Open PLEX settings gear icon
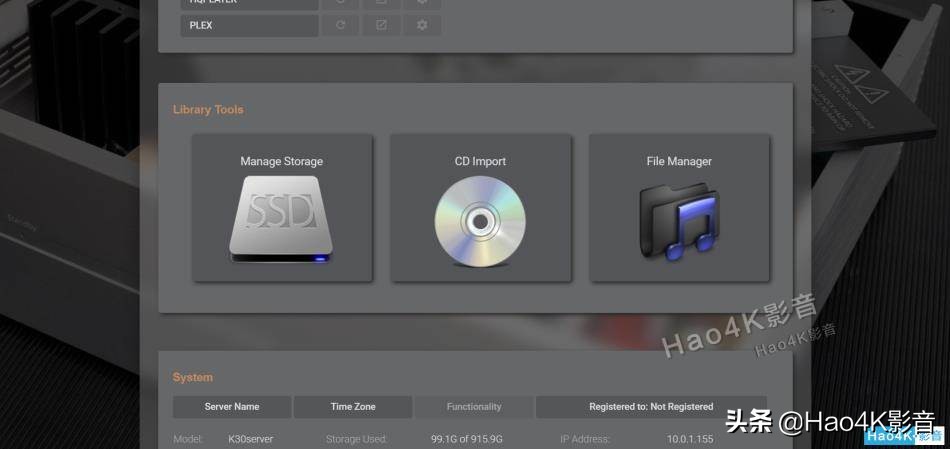The height and width of the screenshot is (449, 950). coord(422,25)
